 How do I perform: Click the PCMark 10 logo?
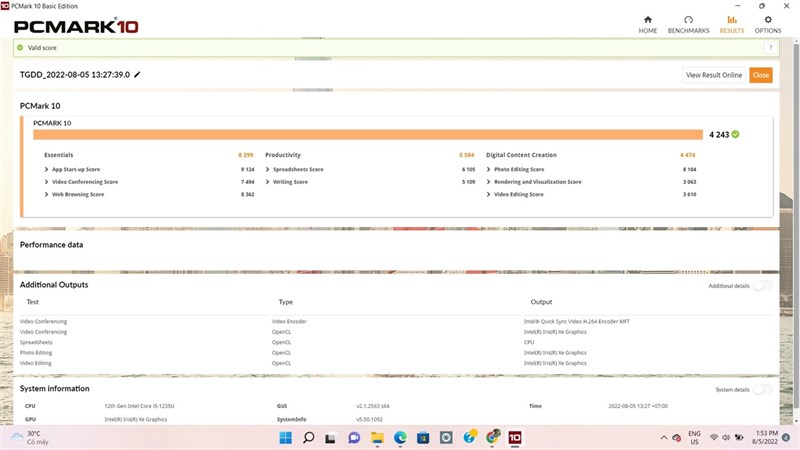[x=76, y=26]
